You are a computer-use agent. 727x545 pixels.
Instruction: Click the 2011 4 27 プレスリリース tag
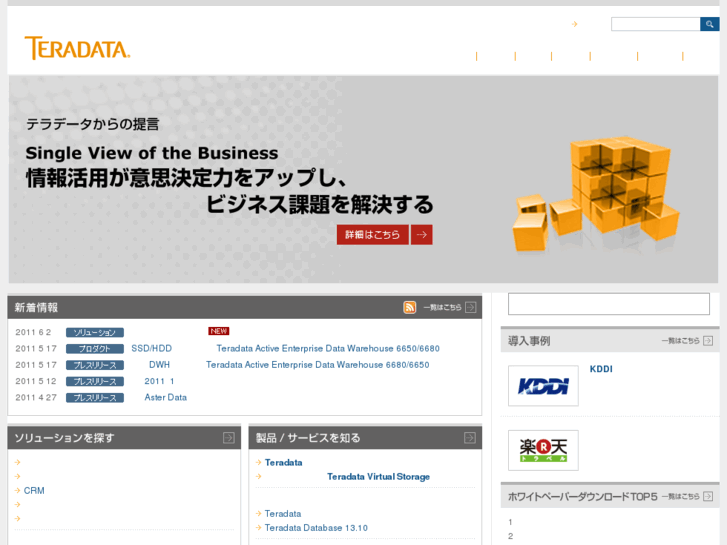pyautogui.click(x=95, y=398)
